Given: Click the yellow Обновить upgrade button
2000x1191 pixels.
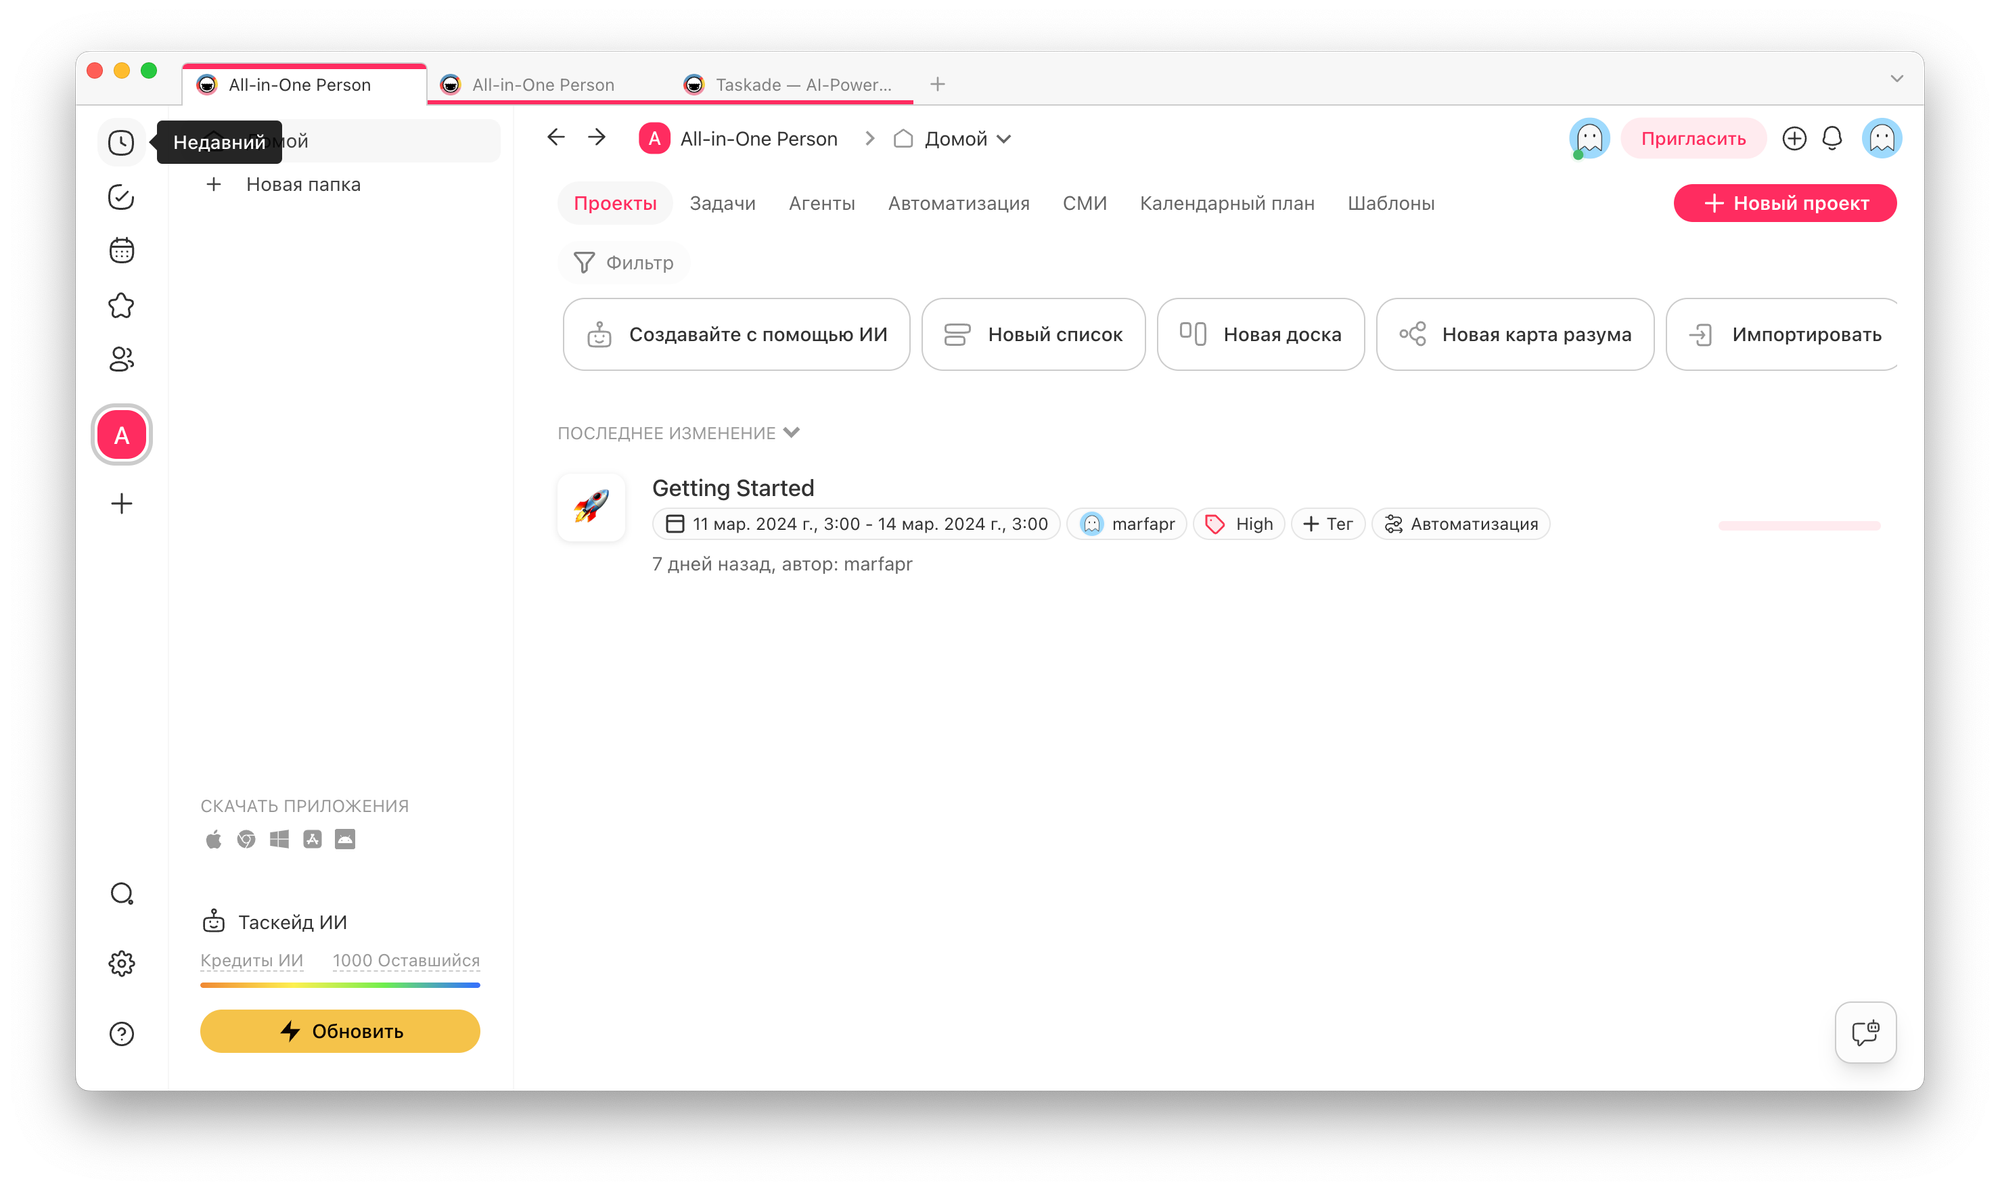Looking at the screenshot, I should (340, 1031).
